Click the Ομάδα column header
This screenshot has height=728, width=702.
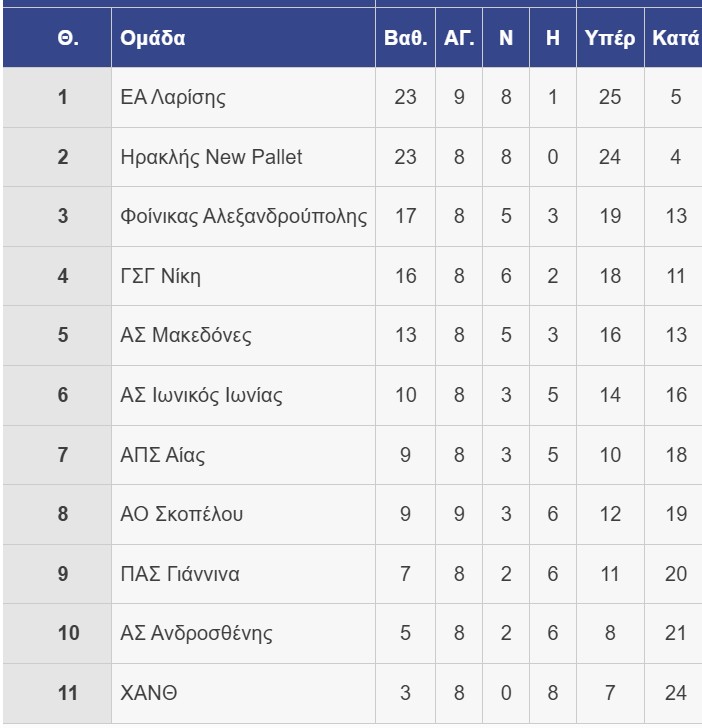(x=153, y=39)
